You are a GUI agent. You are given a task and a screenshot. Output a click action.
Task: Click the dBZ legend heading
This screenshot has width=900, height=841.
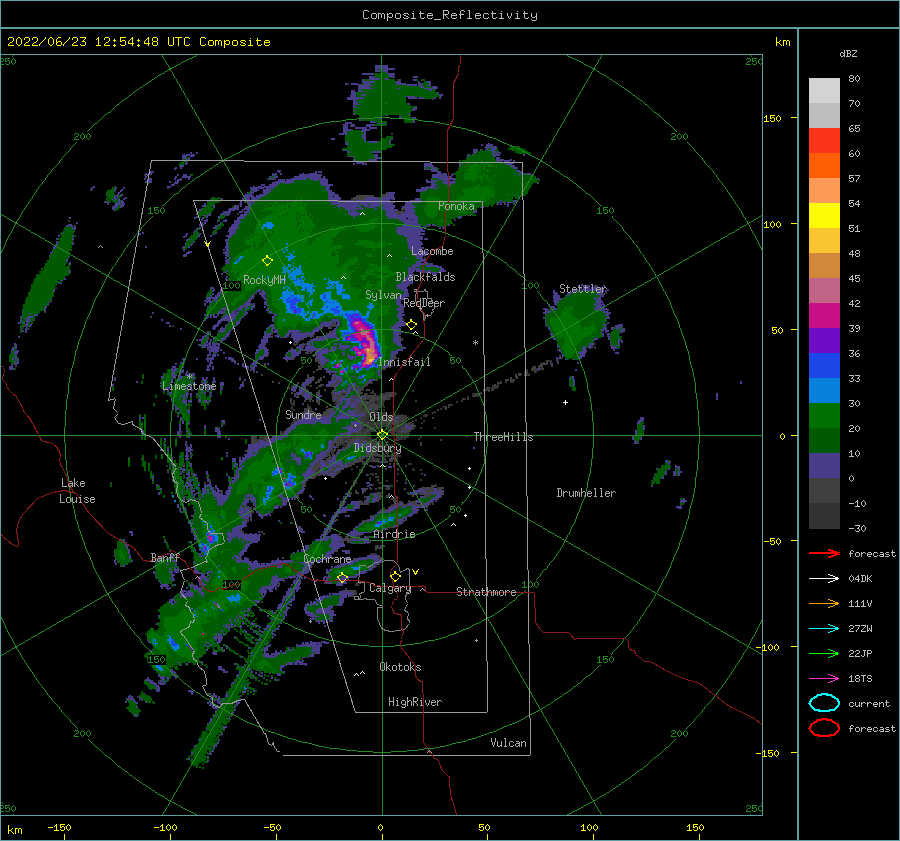848,53
